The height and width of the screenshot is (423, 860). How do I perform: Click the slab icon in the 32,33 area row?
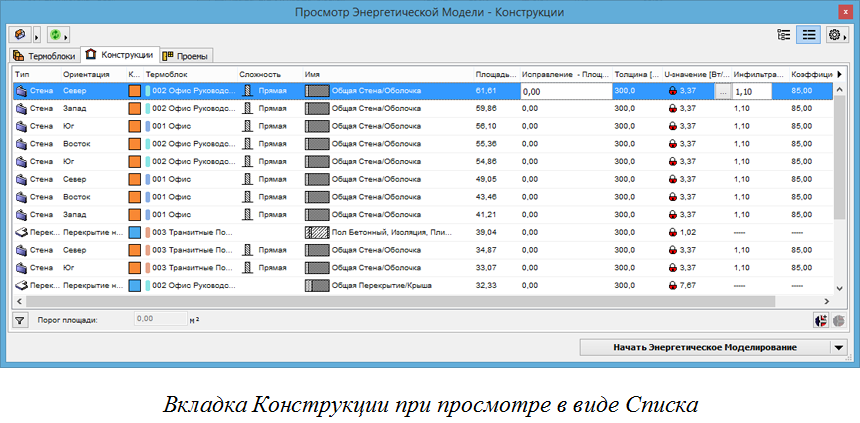(21, 285)
